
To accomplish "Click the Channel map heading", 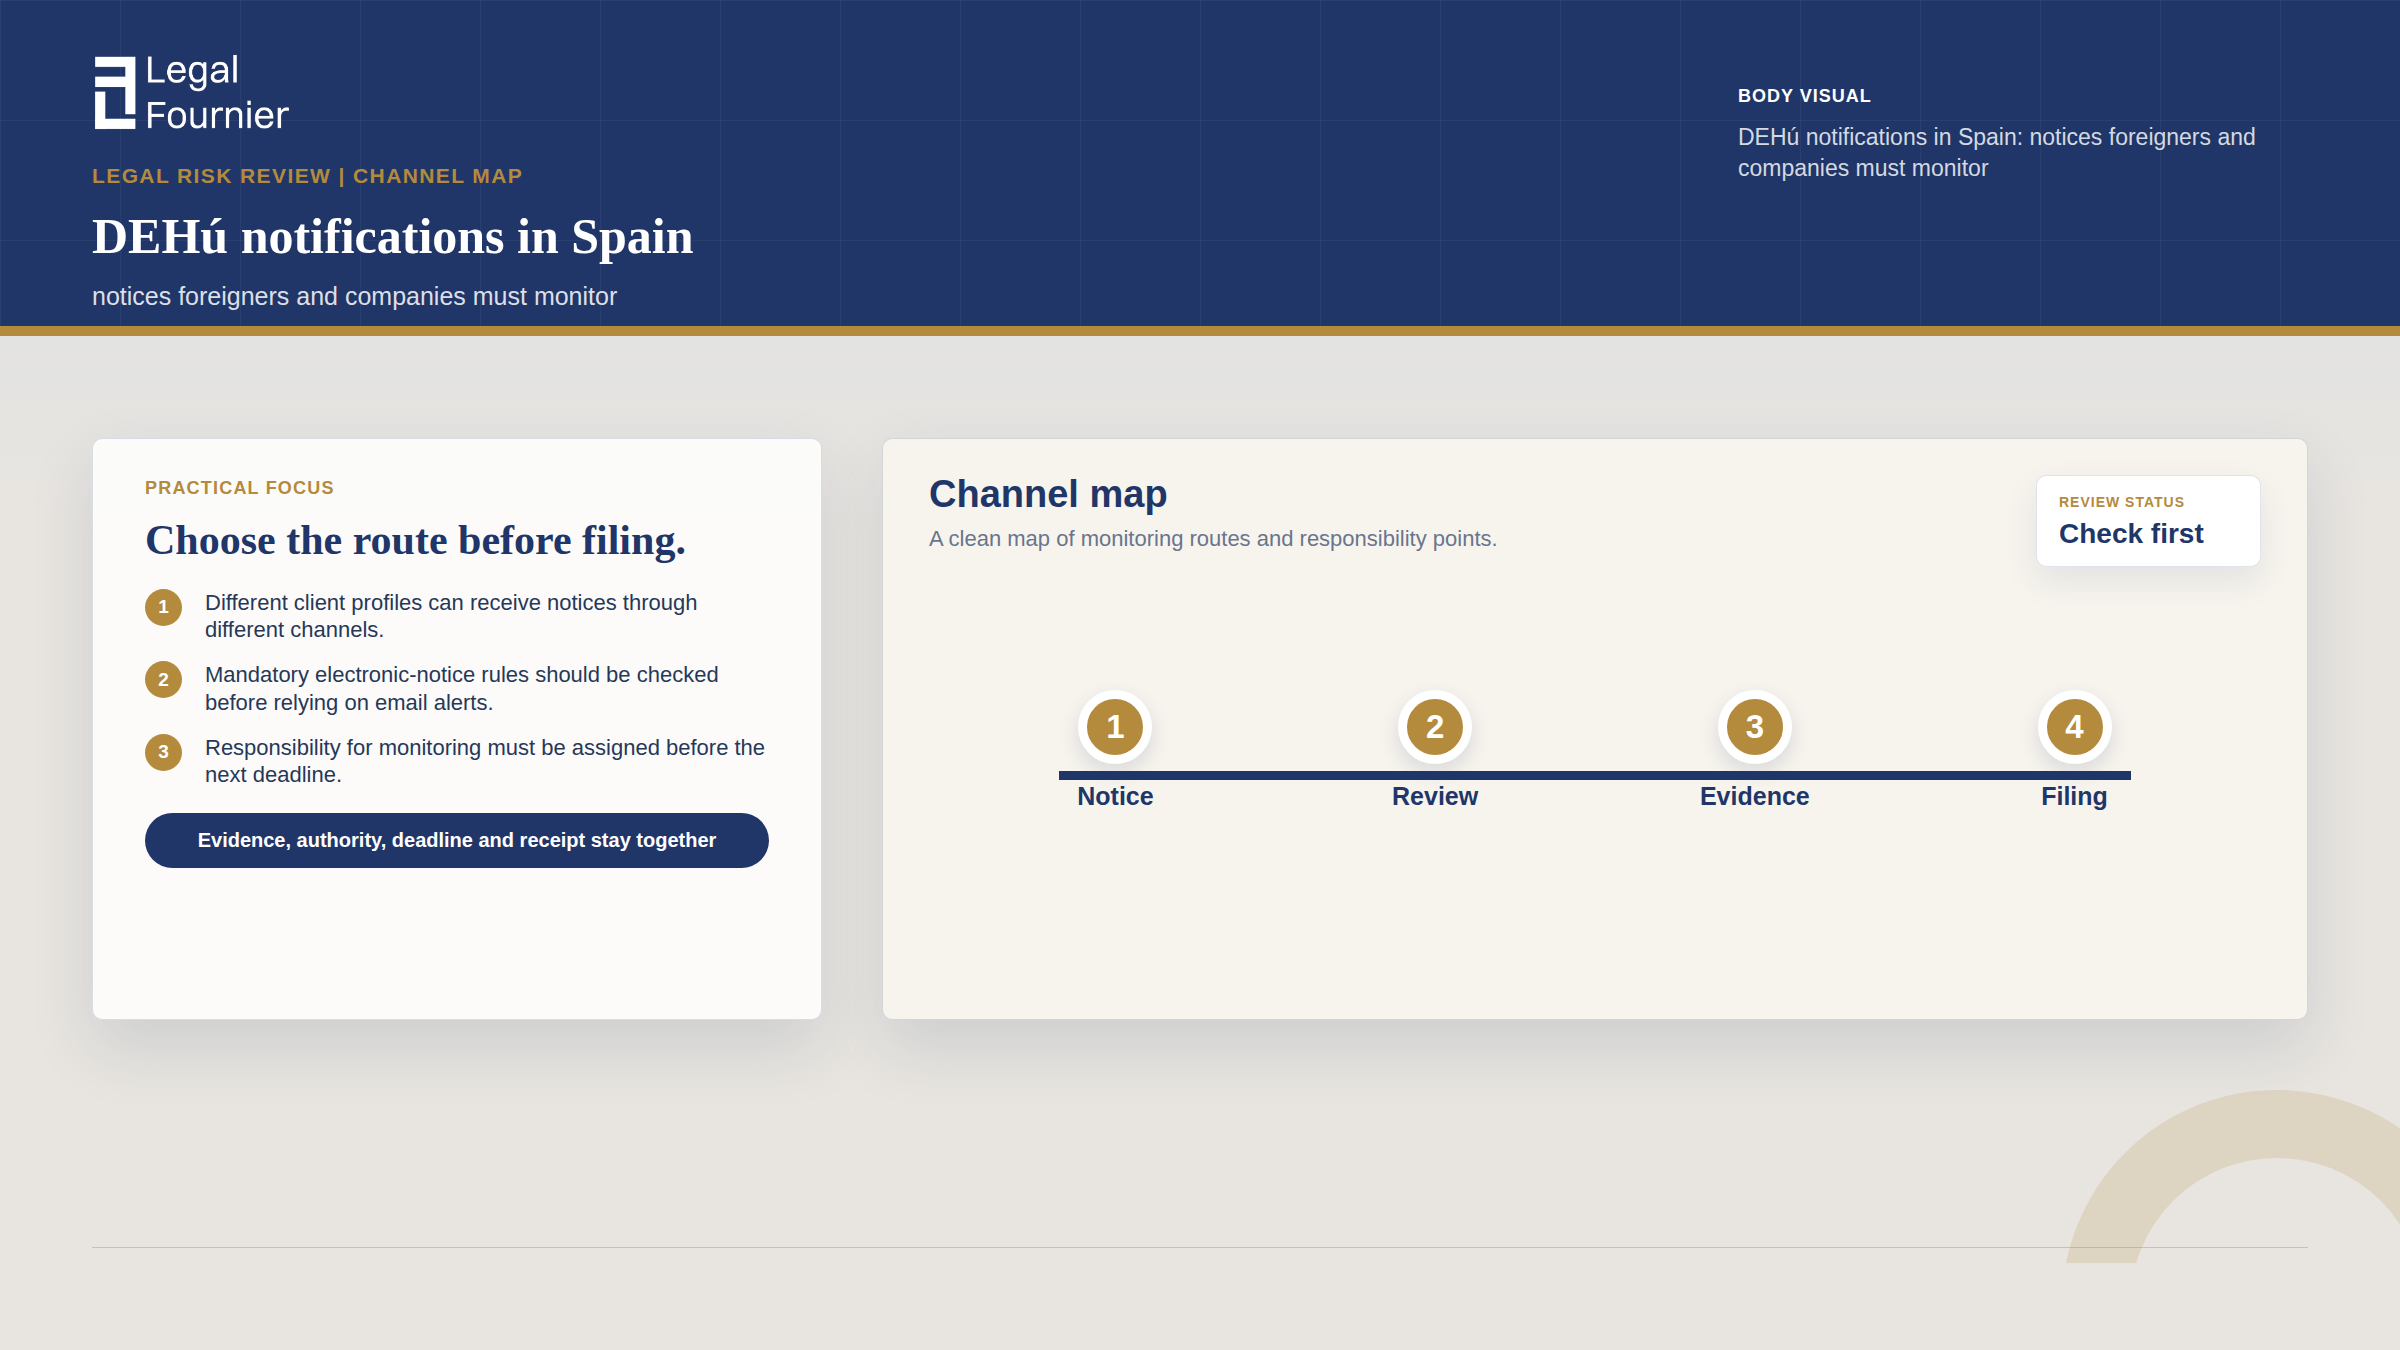I will click(1048, 494).
